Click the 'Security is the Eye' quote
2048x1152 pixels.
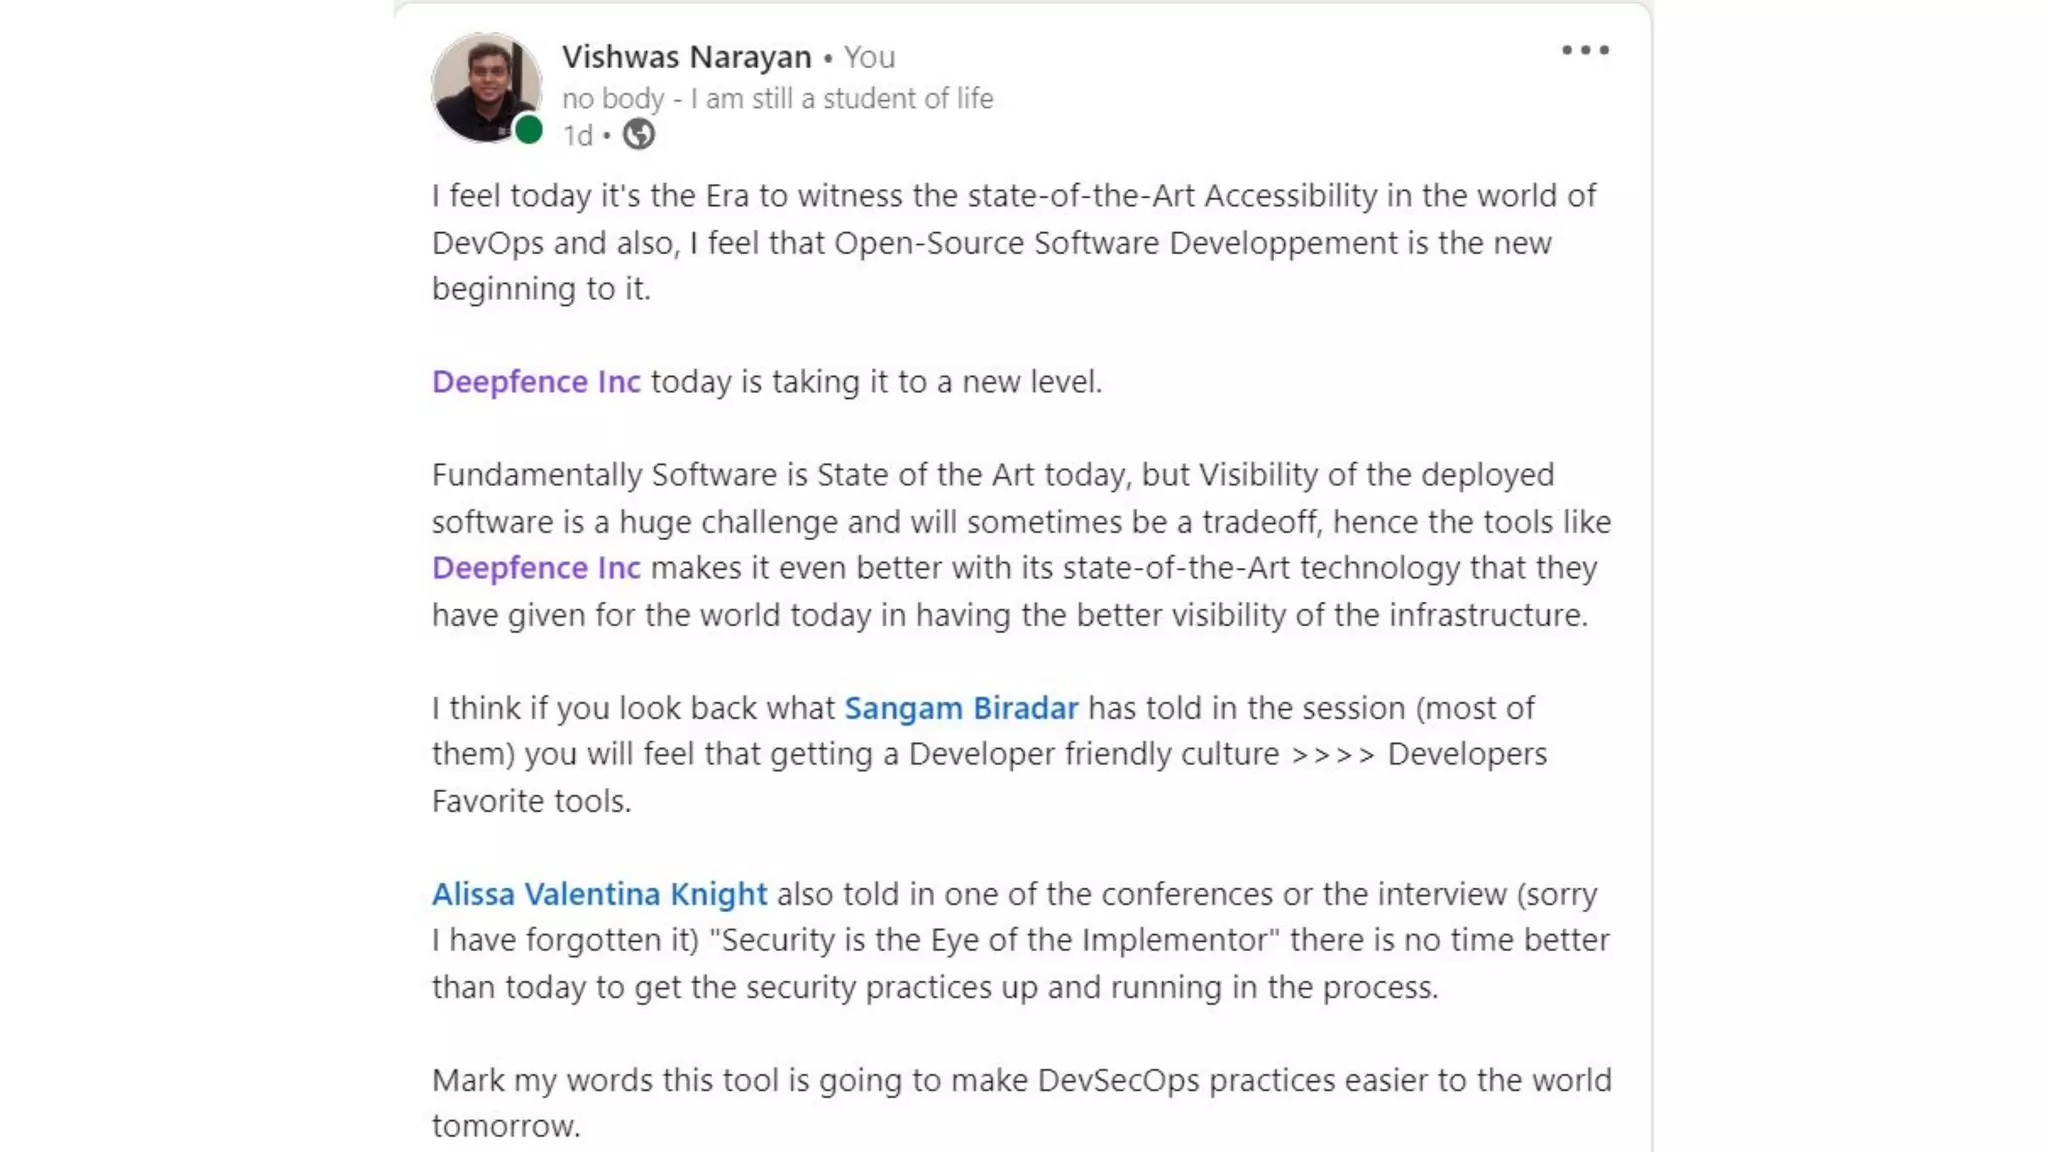pyautogui.click(x=994, y=940)
